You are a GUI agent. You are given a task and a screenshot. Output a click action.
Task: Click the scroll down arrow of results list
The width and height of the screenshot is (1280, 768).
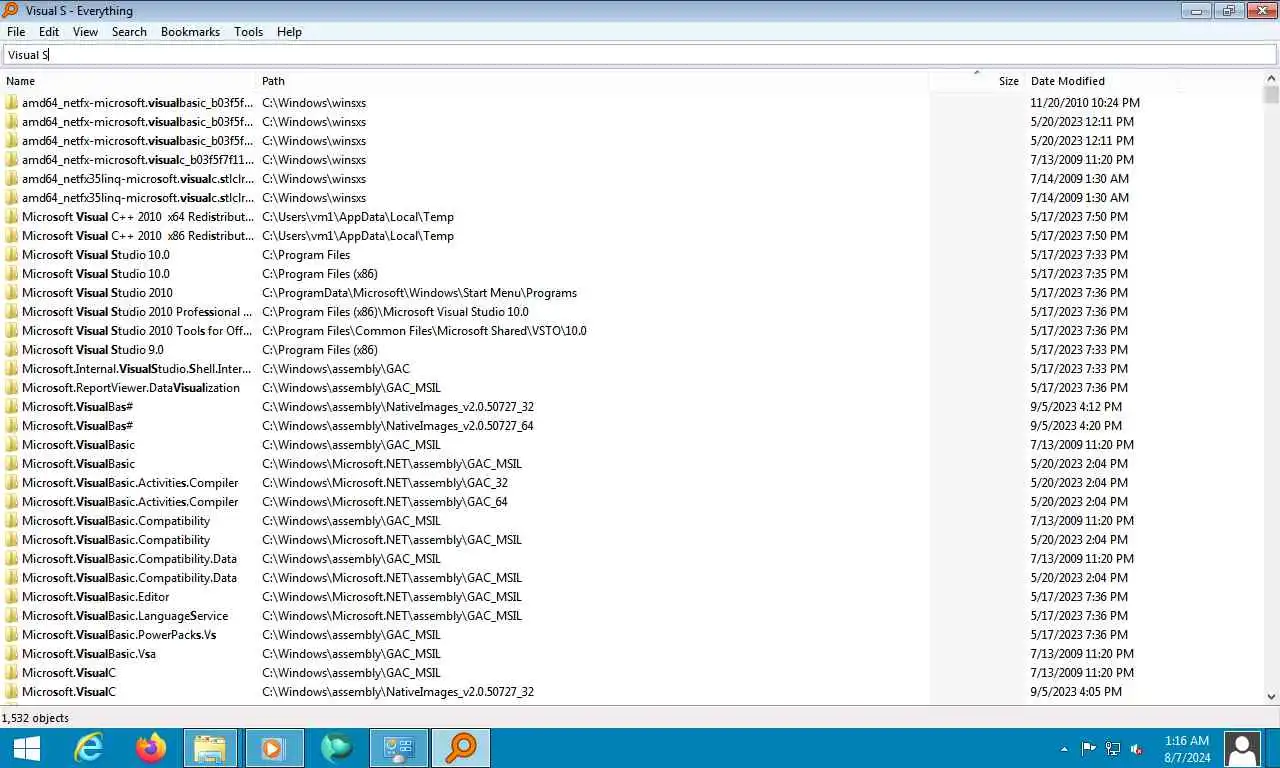tap(1271, 697)
